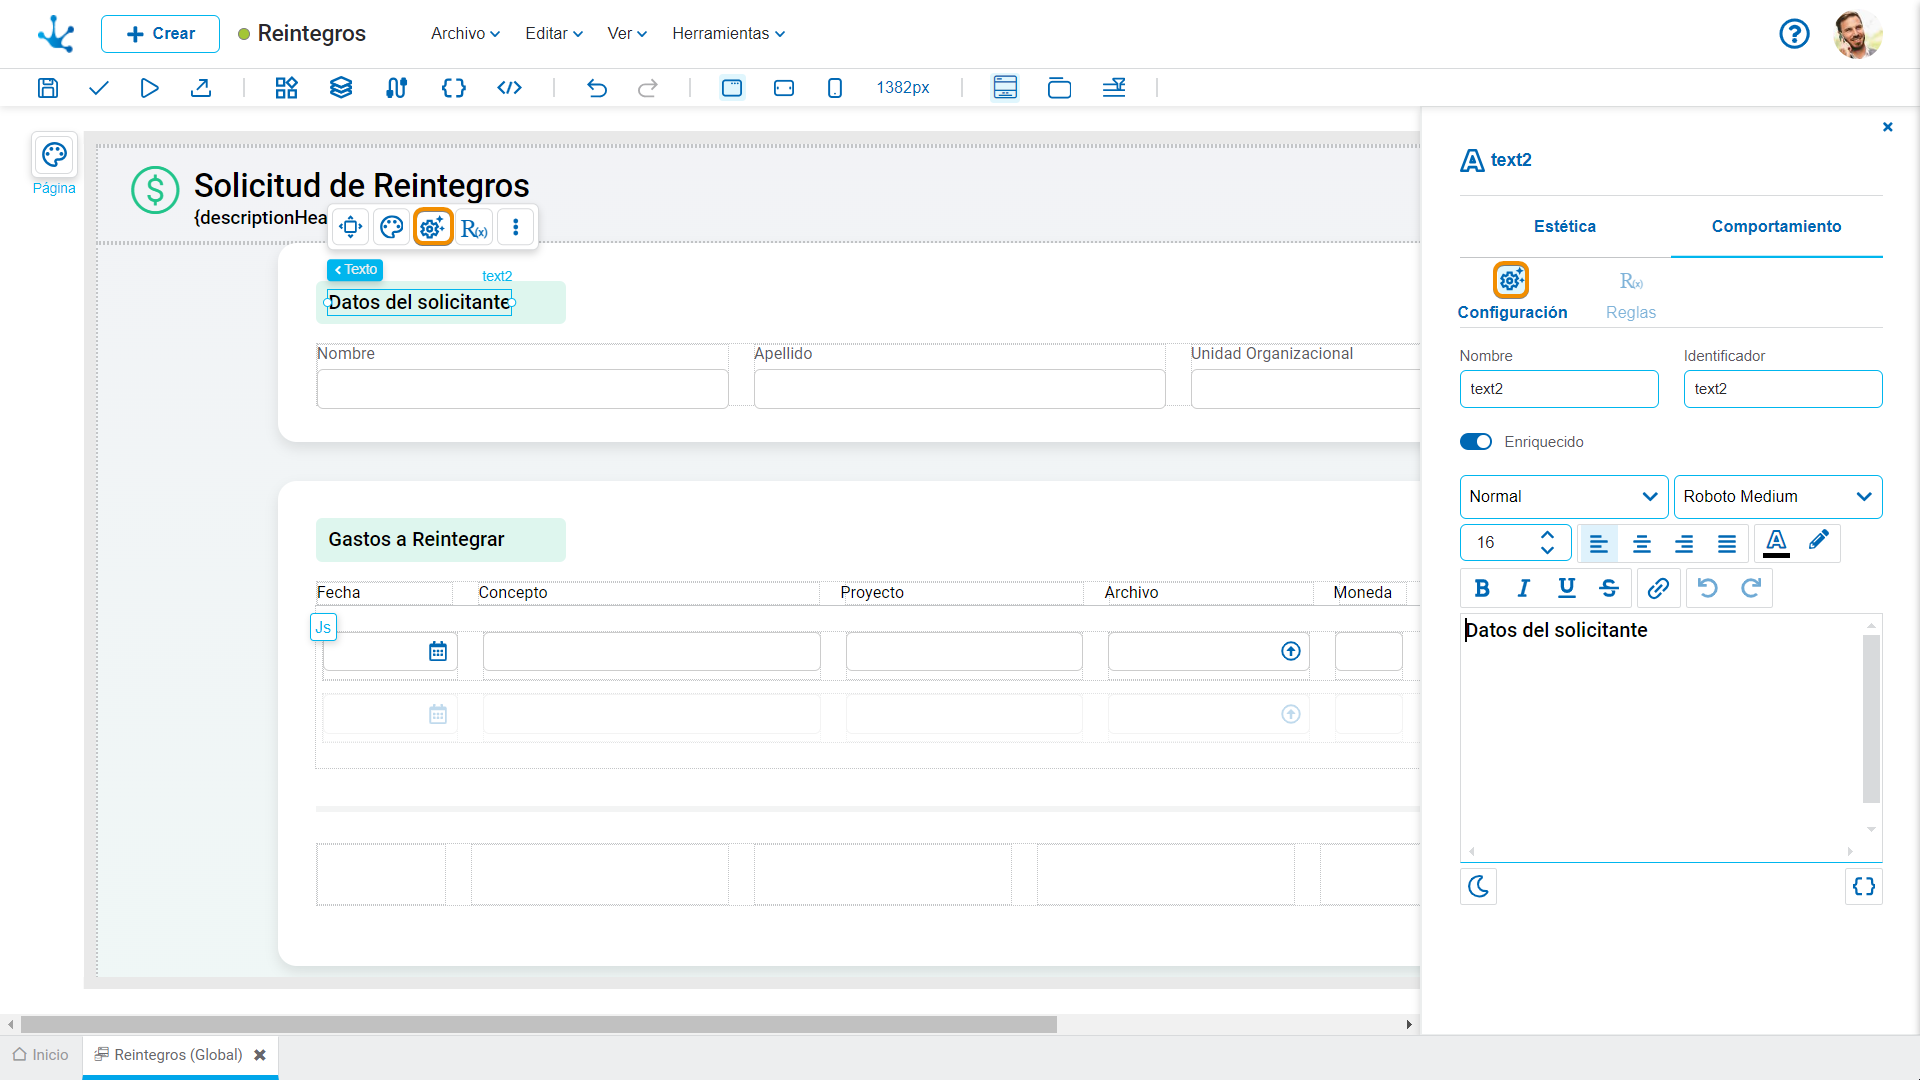Align text left

(1599, 543)
